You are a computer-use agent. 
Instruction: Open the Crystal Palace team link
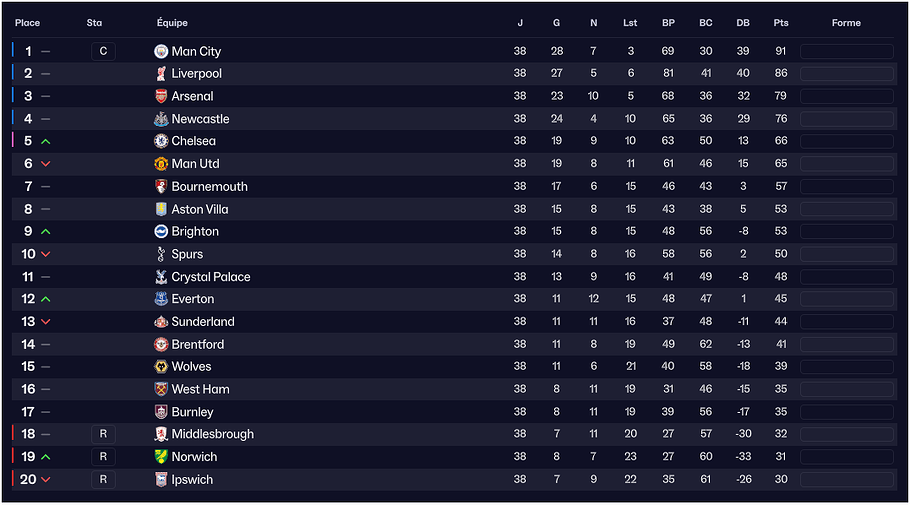tap(210, 277)
